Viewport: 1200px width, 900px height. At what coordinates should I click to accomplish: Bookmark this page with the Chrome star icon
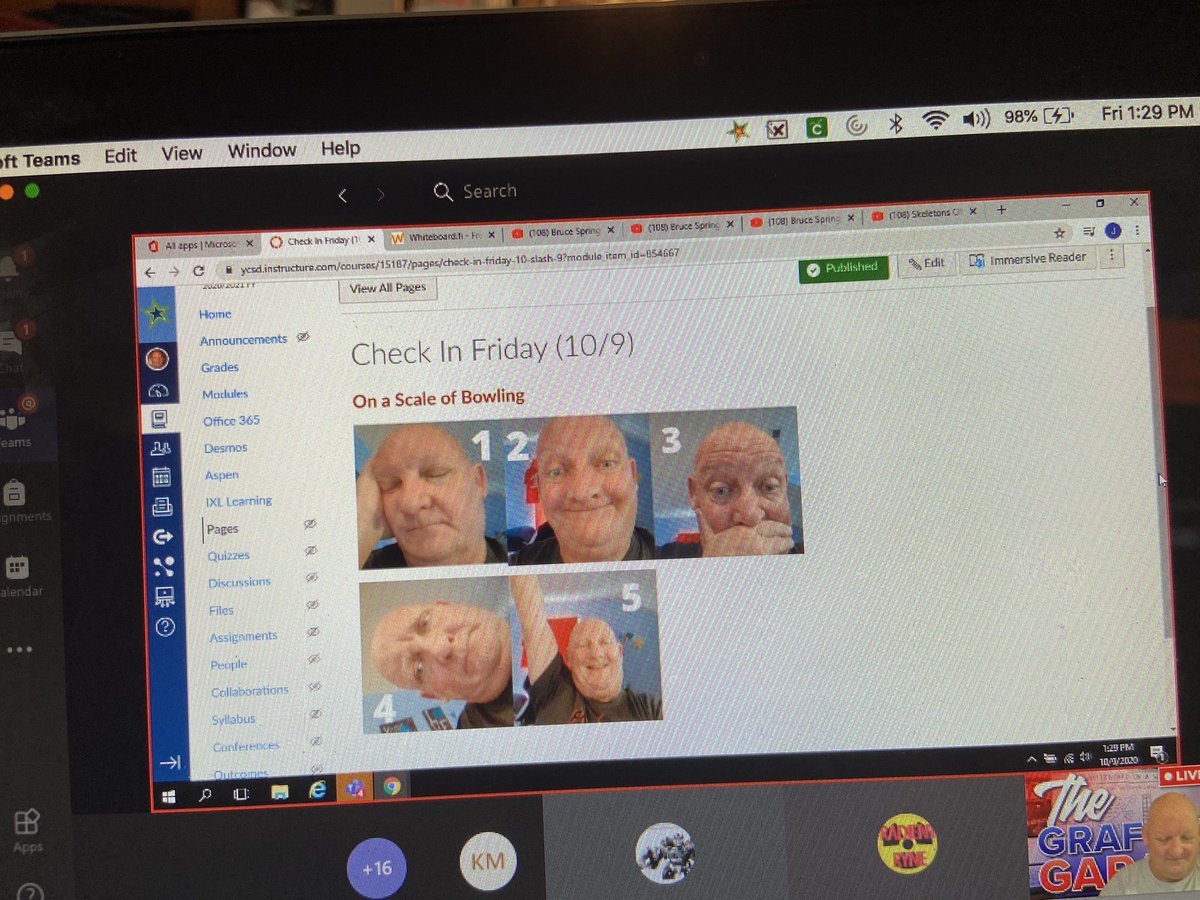click(x=1060, y=232)
